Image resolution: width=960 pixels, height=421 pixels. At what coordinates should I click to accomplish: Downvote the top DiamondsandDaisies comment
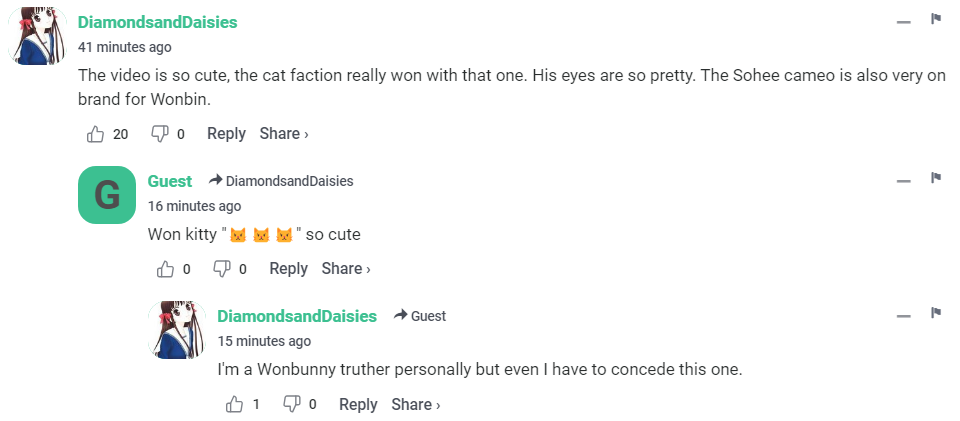point(159,134)
